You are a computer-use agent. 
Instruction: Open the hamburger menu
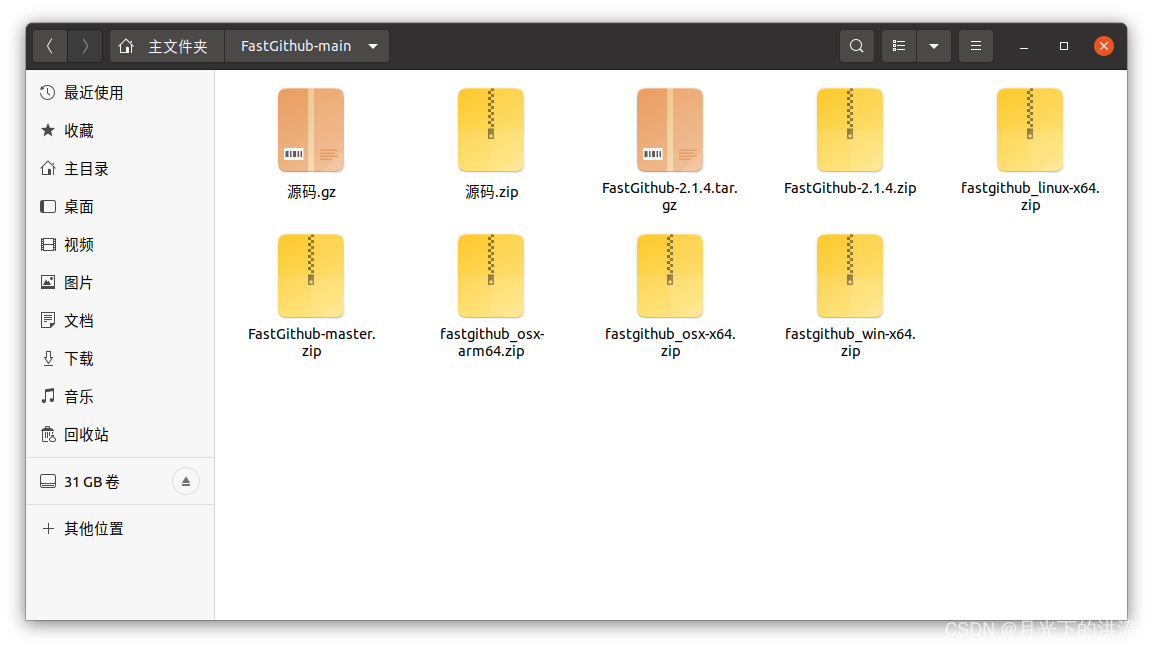pos(975,45)
